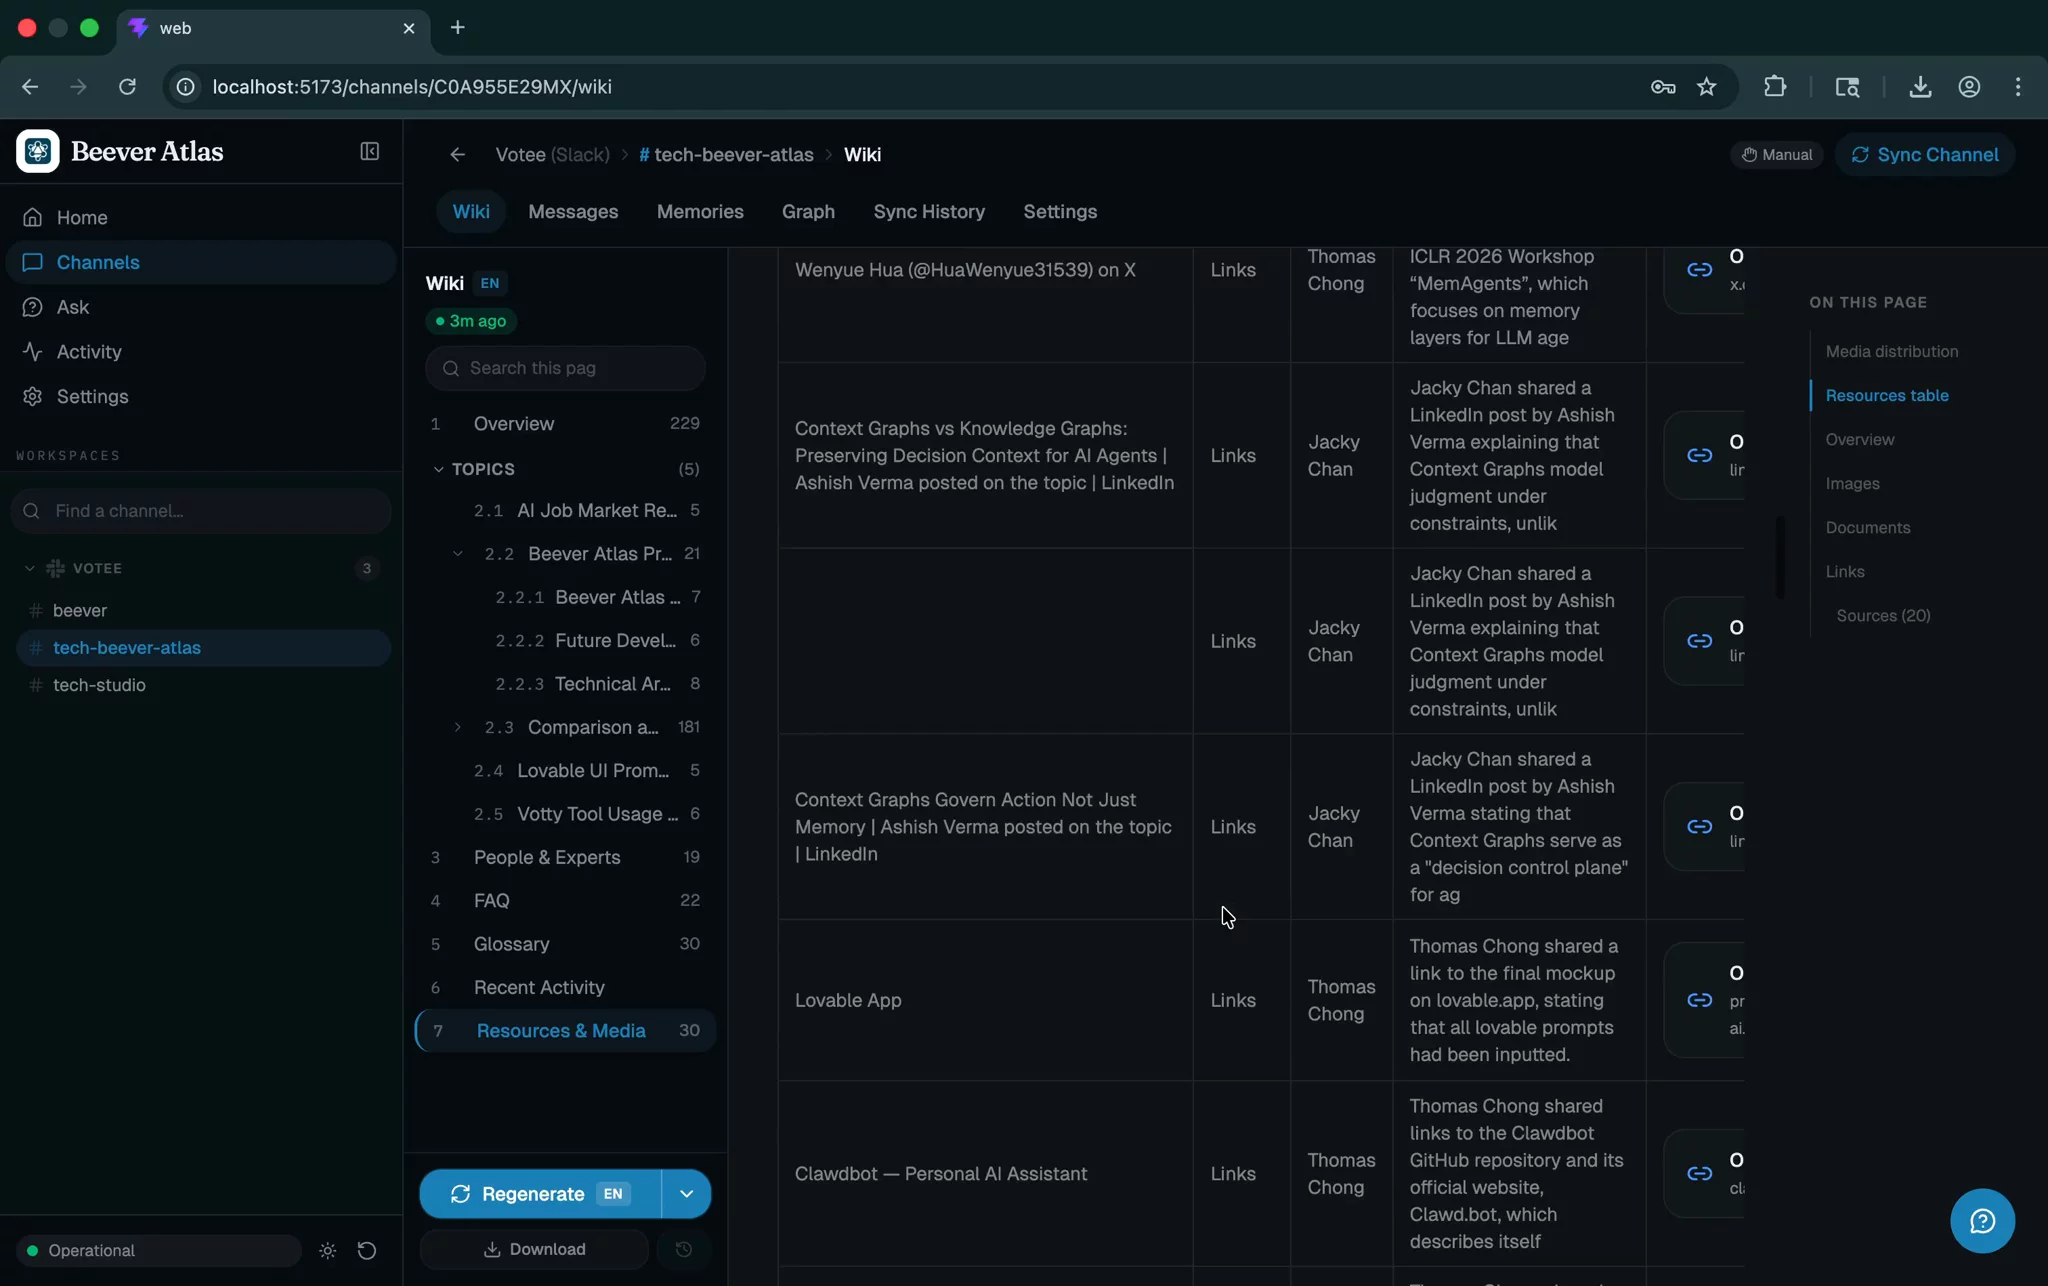Open the help chat bubble button
This screenshot has width=2048, height=1286.
click(1982, 1221)
